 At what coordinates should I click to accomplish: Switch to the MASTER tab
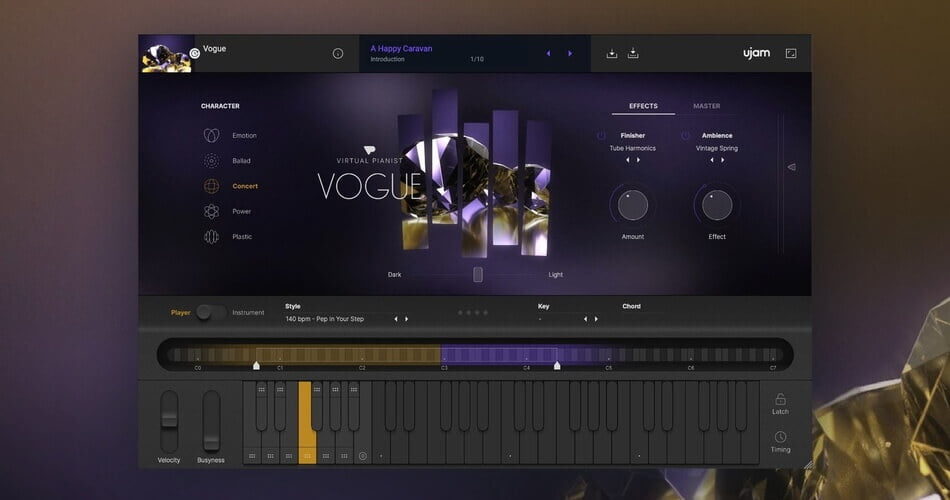click(706, 106)
